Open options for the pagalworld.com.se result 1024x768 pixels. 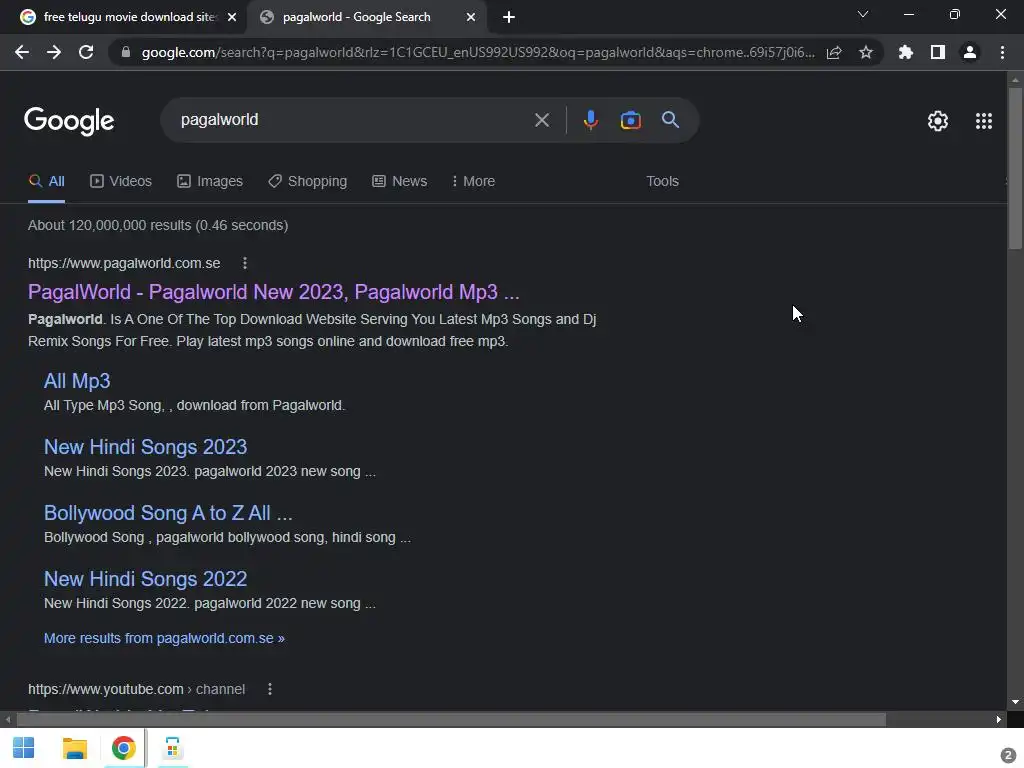pos(245,263)
